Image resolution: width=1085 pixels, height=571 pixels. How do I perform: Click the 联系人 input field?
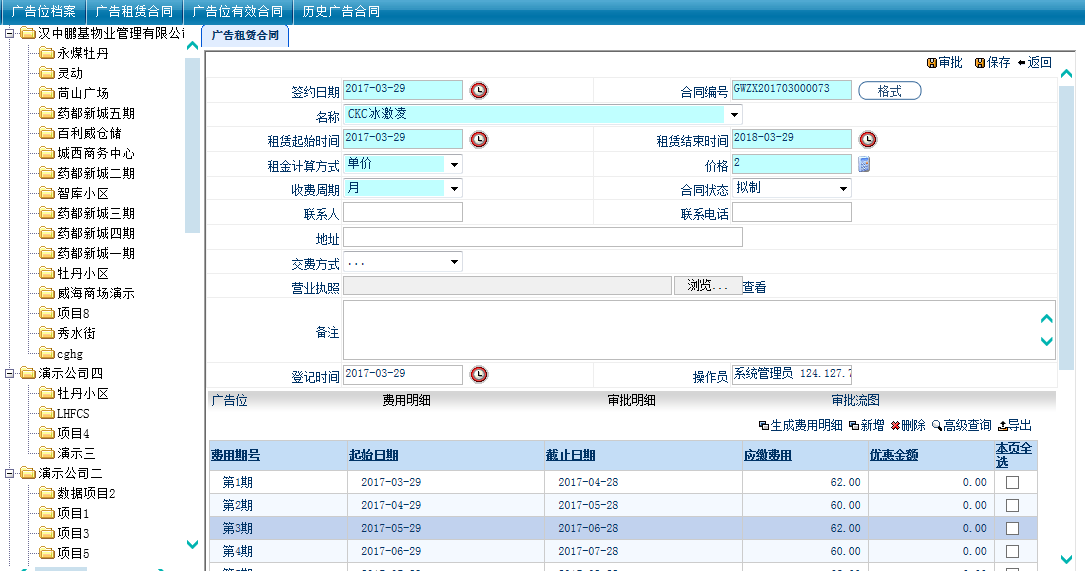pyautogui.click(x=403, y=212)
